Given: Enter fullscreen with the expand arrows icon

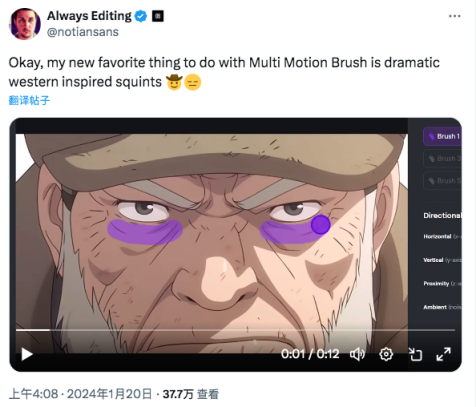Looking at the screenshot, I should pos(444,354).
